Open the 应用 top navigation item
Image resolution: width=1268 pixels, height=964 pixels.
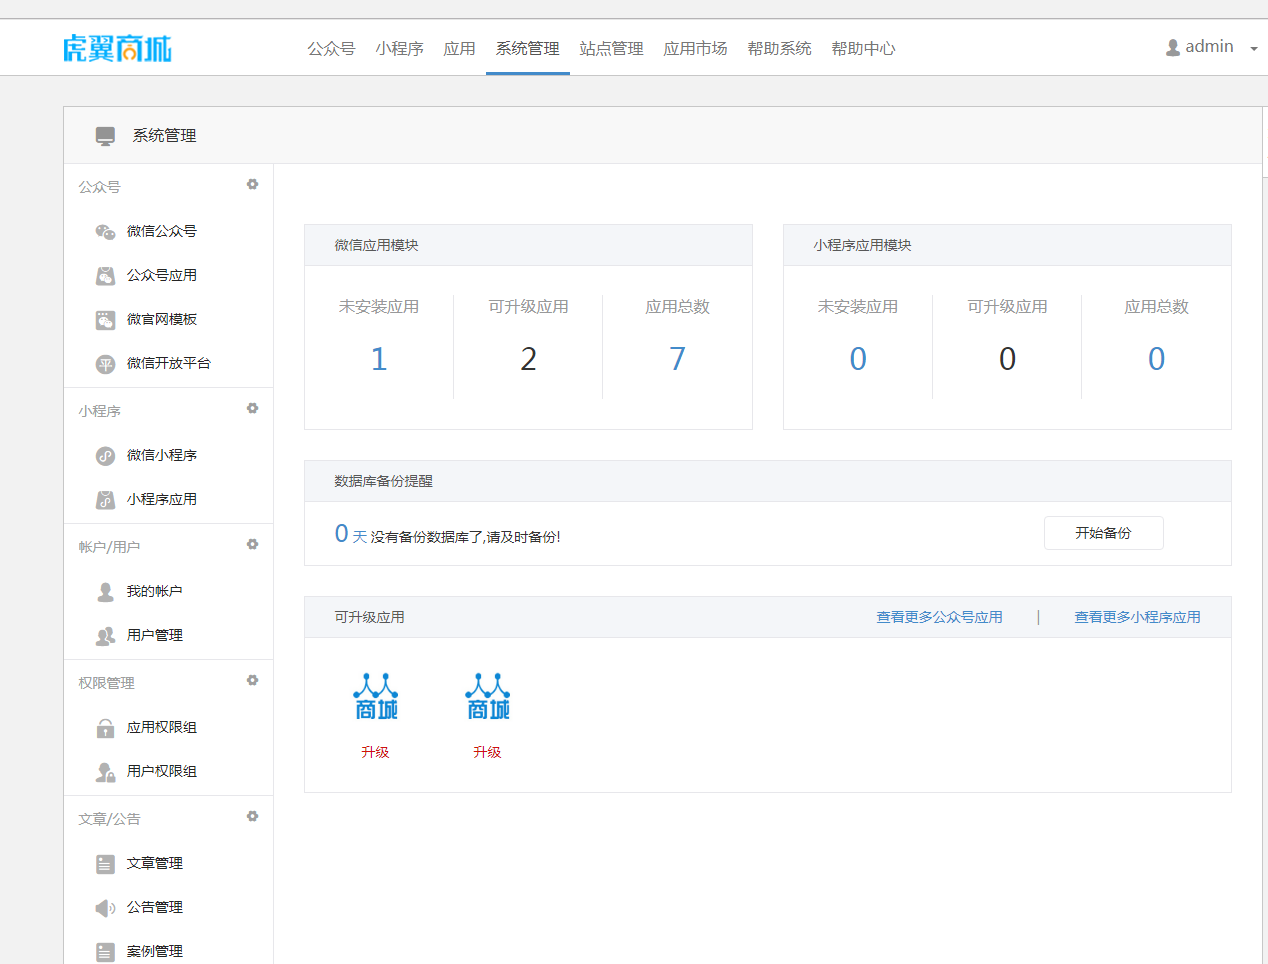click(460, 48)
